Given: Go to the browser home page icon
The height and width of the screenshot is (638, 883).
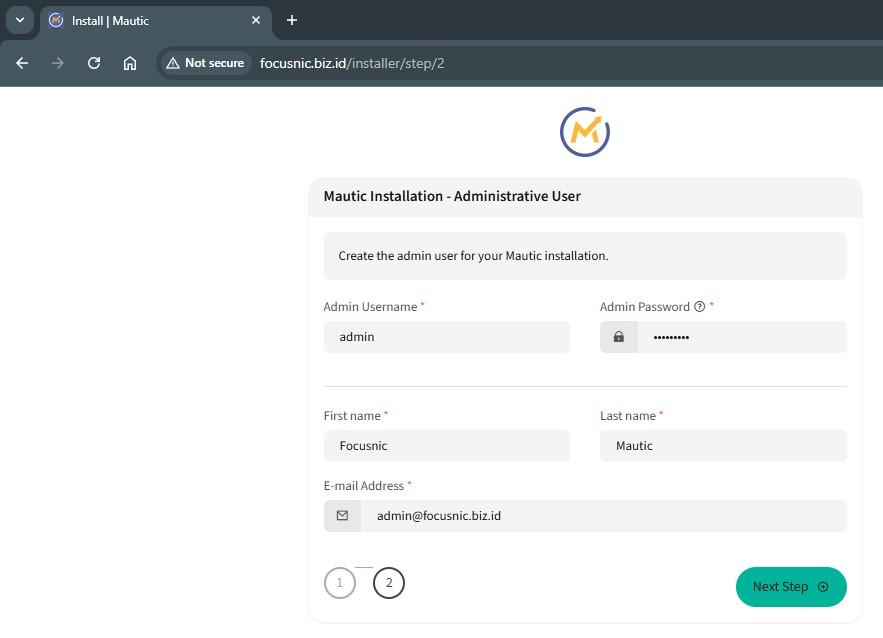Looking at the screenshot, I should [130, 63].
